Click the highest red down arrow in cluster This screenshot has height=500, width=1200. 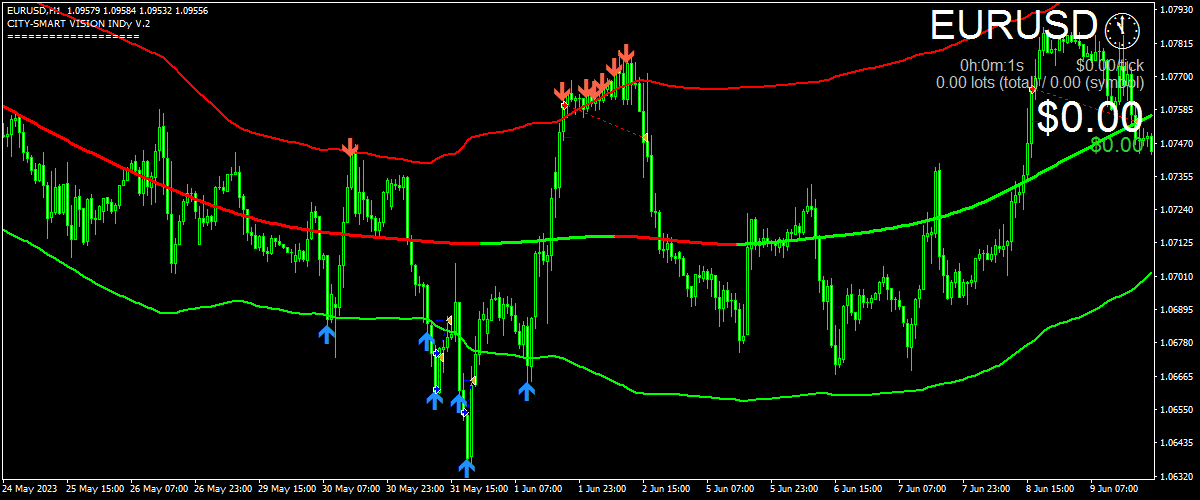pyautogui.click(x=627, y=52)
